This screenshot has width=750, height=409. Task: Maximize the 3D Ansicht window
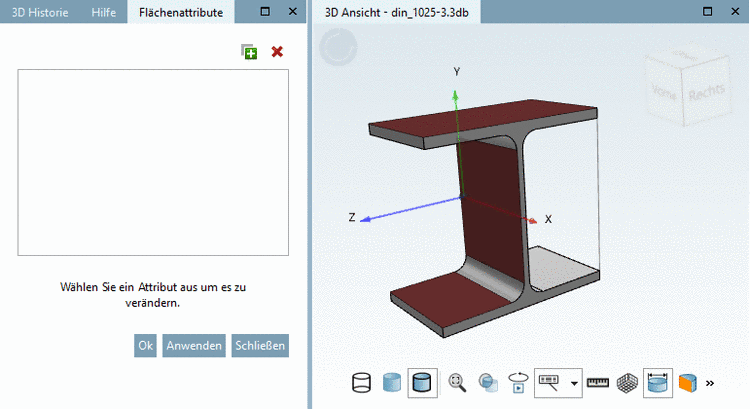[707, 11]
